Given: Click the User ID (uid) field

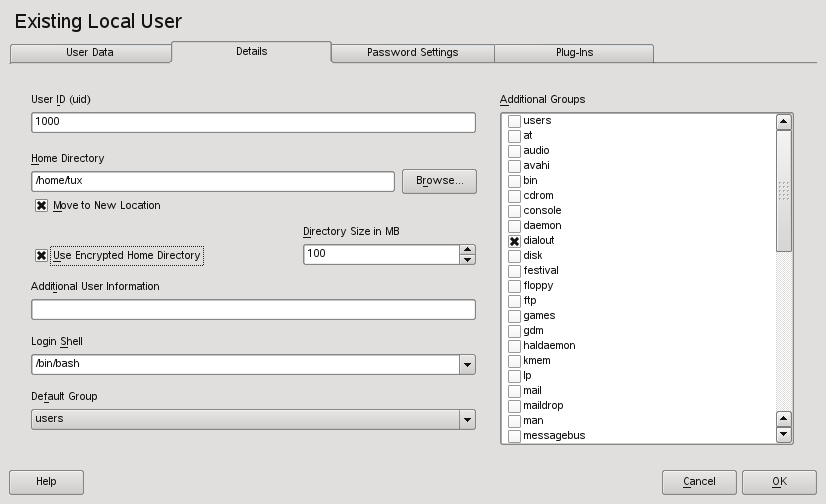Looking at the screenshot, I should point(253,122).
